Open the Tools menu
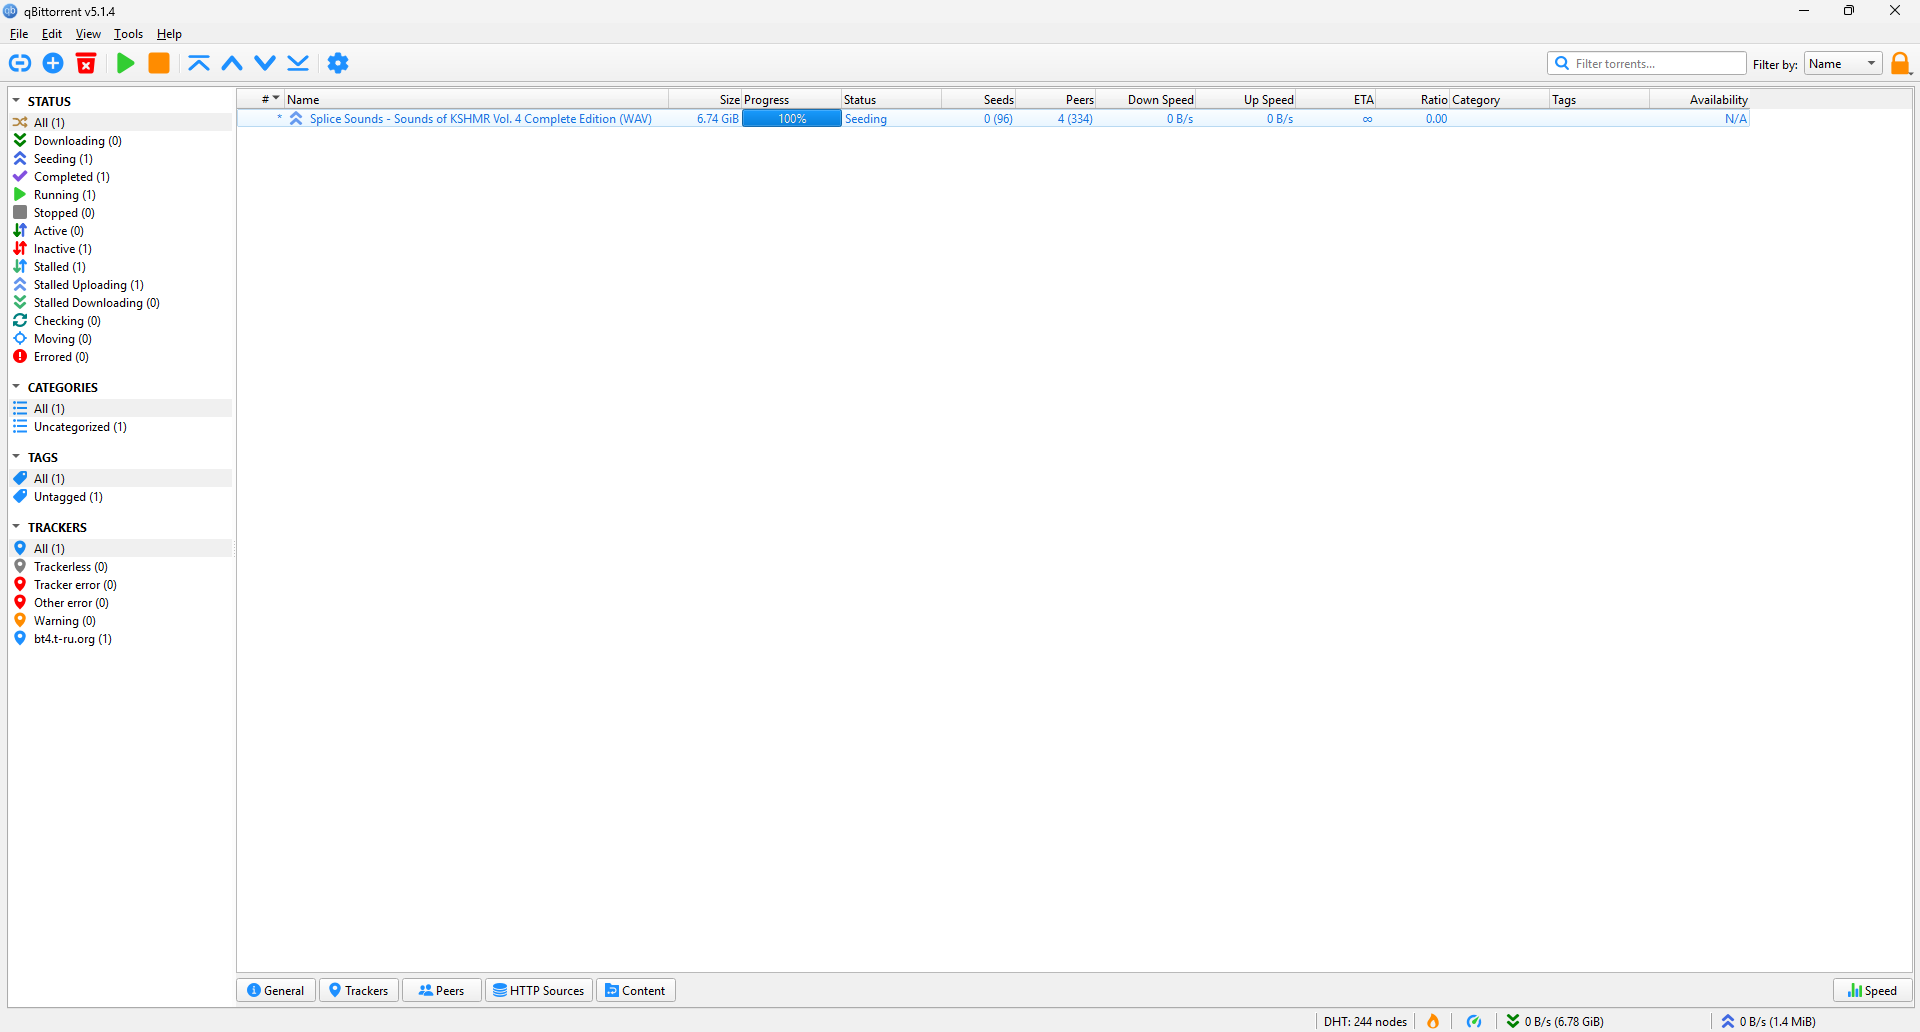The height and width of the screenshot is (1032, 1920). click(x=128, y=34)
